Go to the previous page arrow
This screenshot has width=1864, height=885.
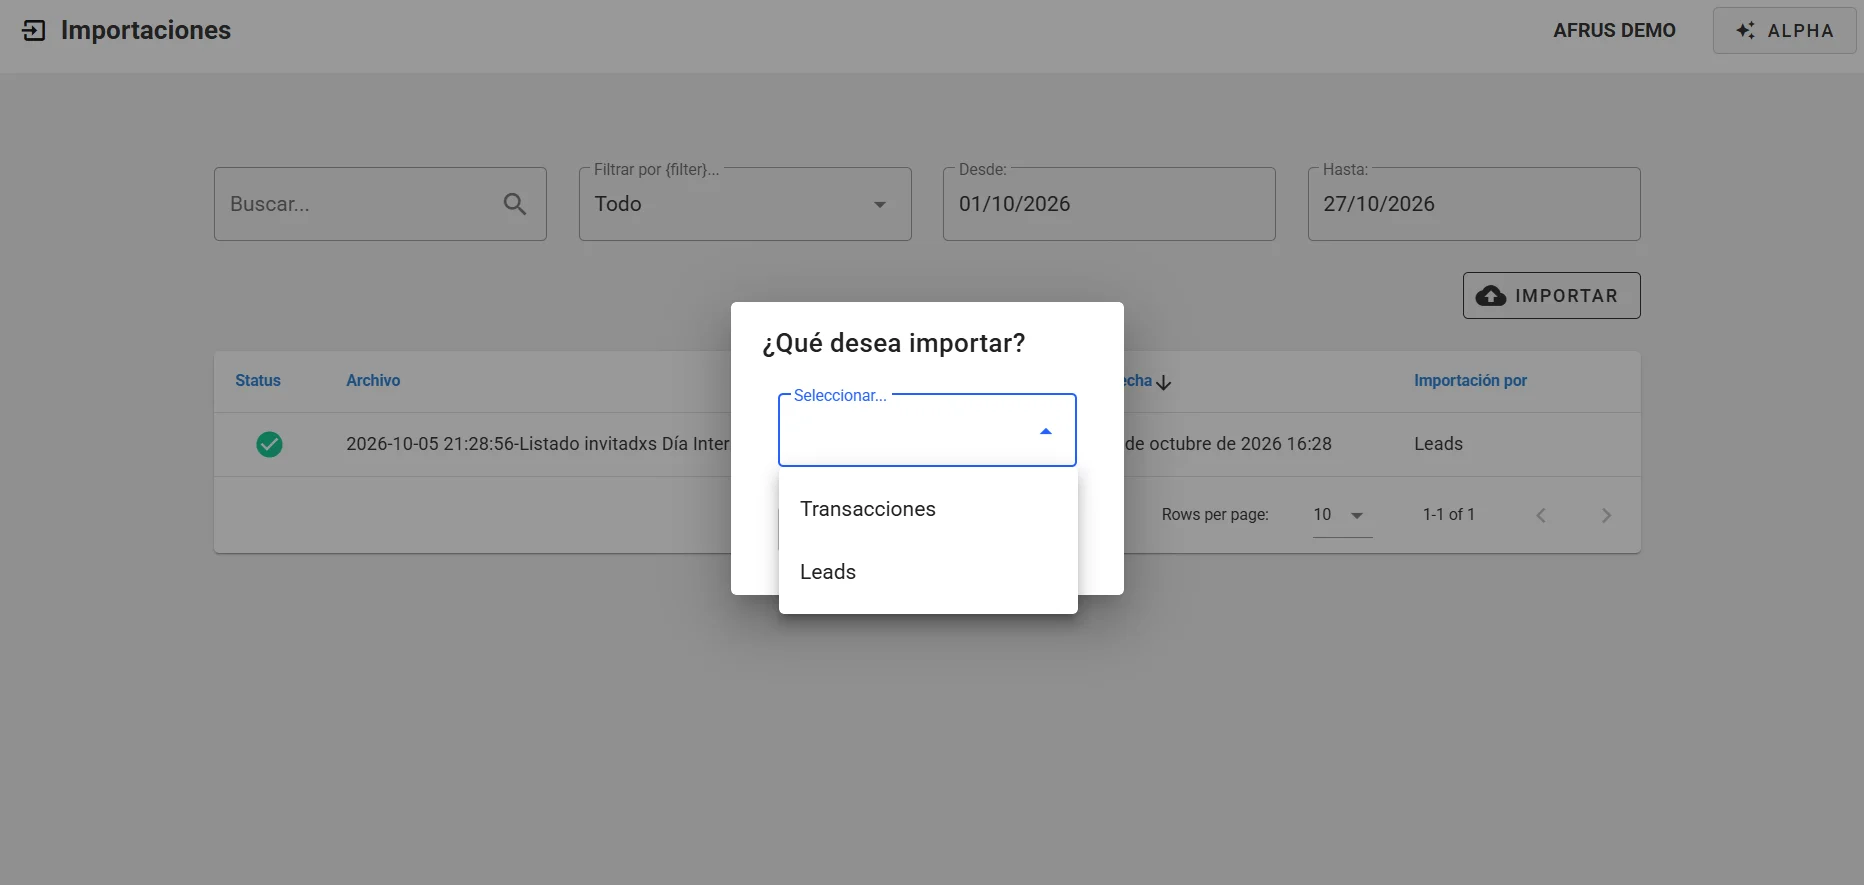pyautogui.click(x=1541, y=515)
